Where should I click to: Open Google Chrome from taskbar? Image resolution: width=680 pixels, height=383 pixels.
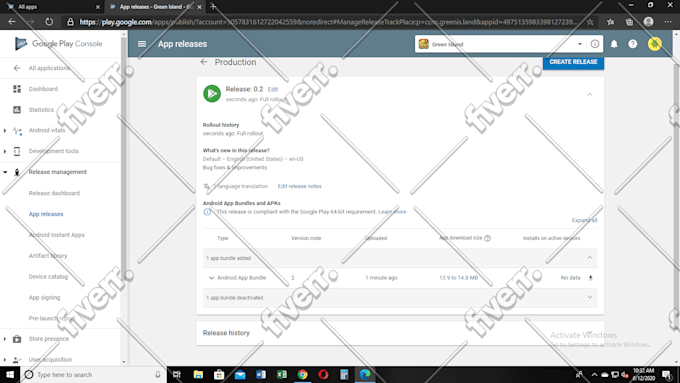302,374
